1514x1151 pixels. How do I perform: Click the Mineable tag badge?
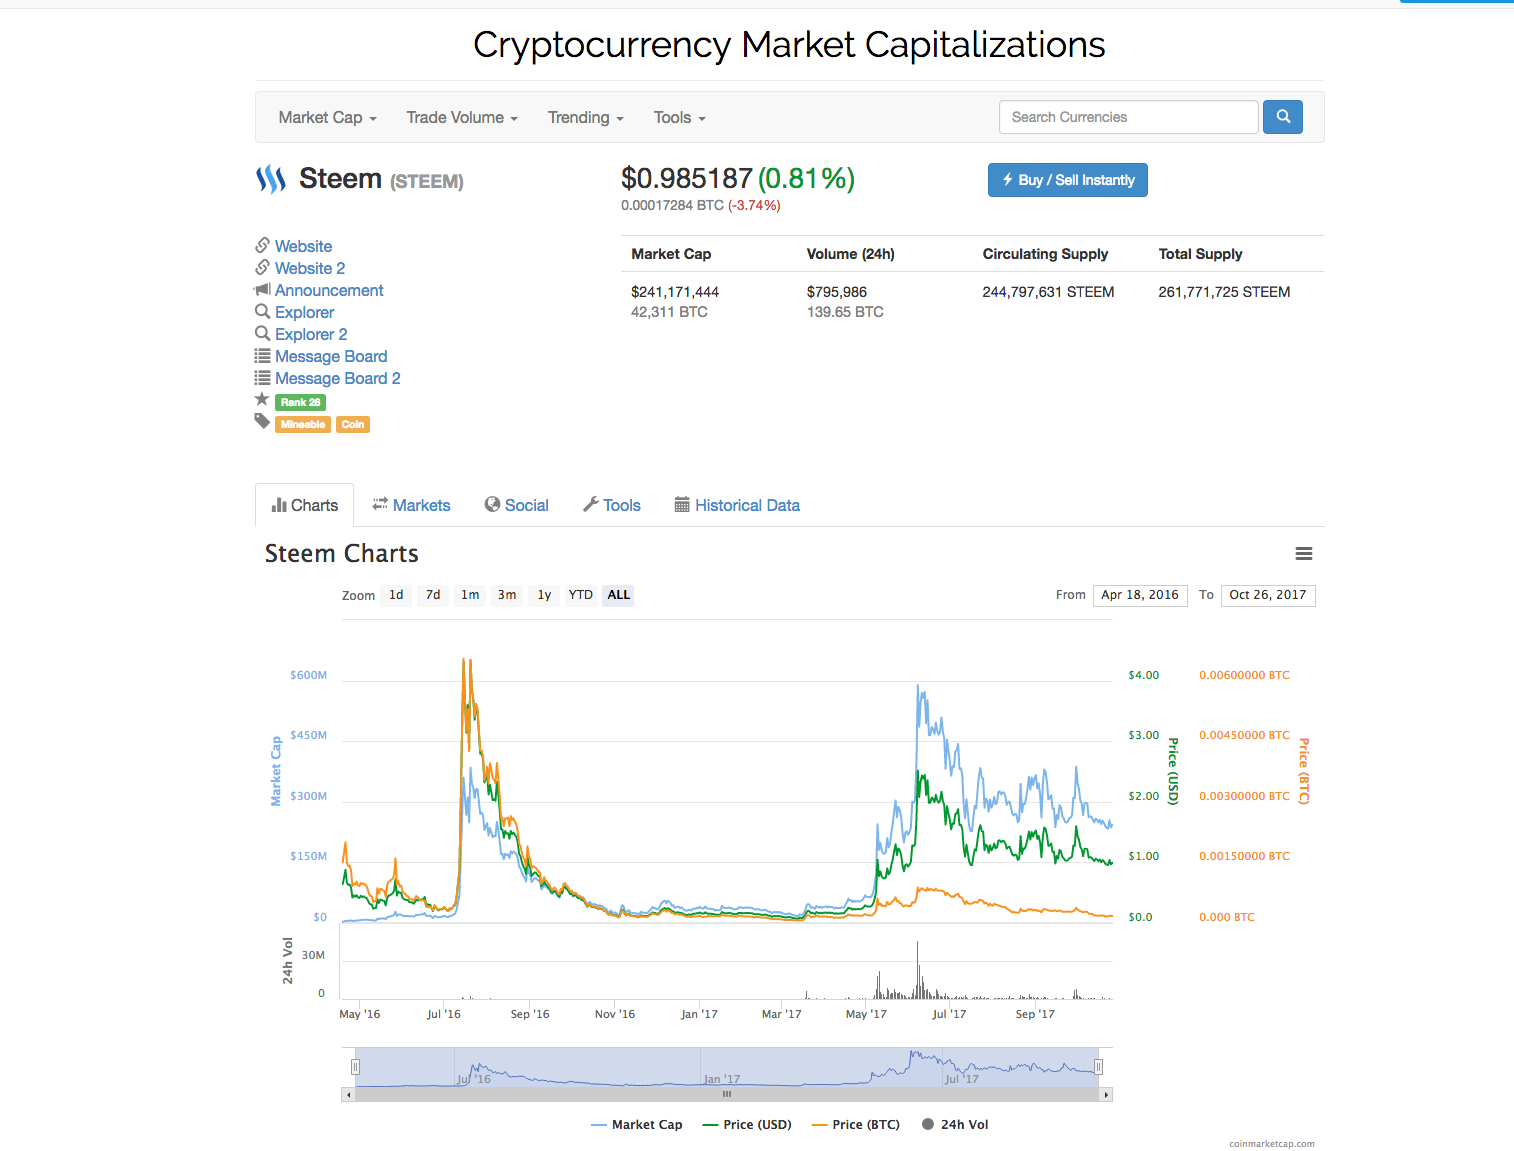pyautogui.click(x=303, y=424)
